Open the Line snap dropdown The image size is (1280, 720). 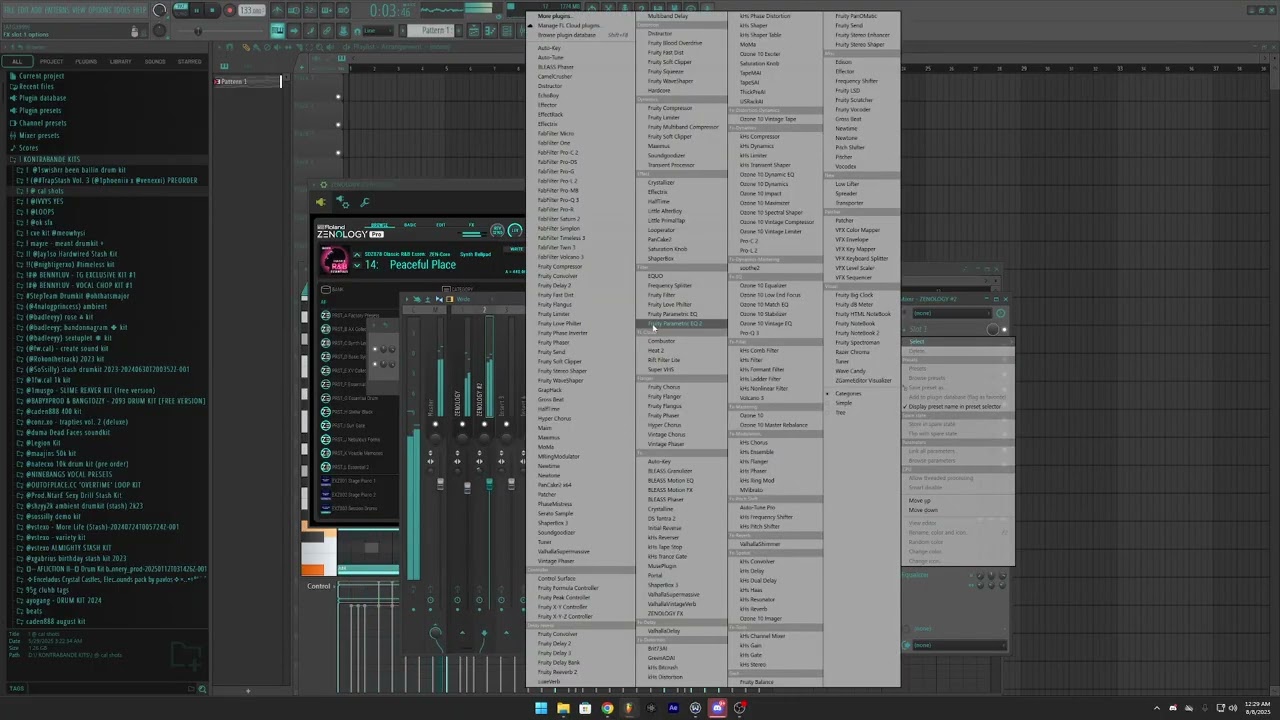[378, 30]
